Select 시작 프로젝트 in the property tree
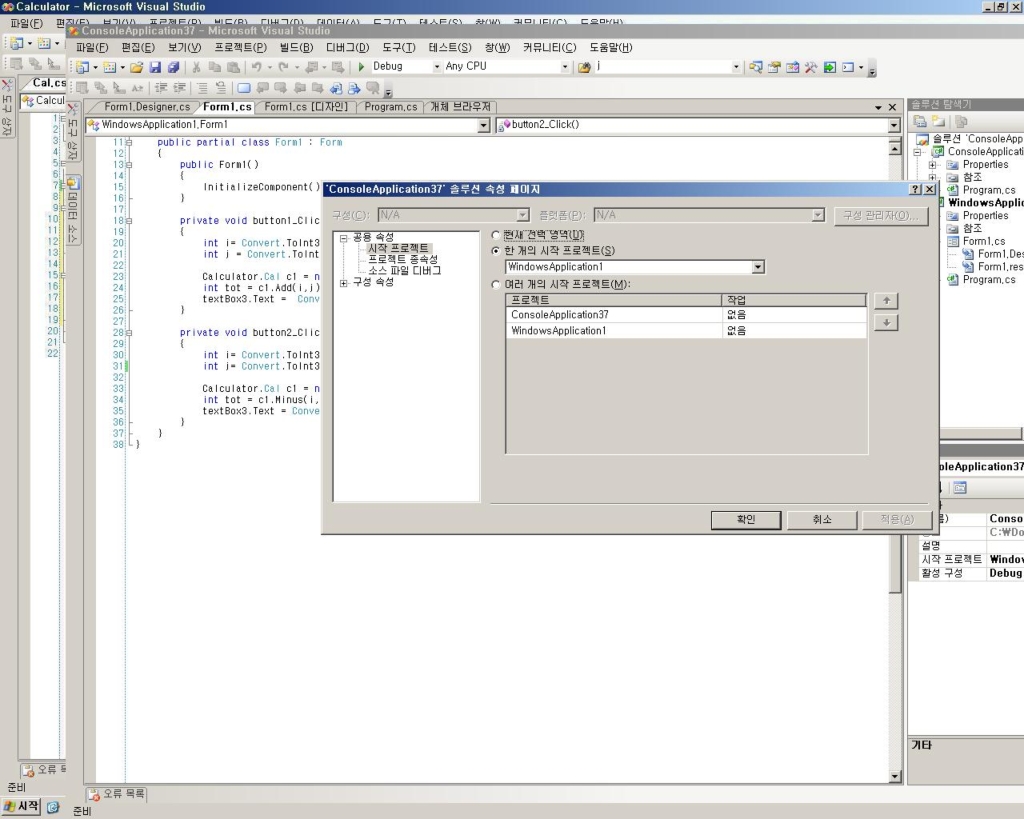 [x=398, y=248]
